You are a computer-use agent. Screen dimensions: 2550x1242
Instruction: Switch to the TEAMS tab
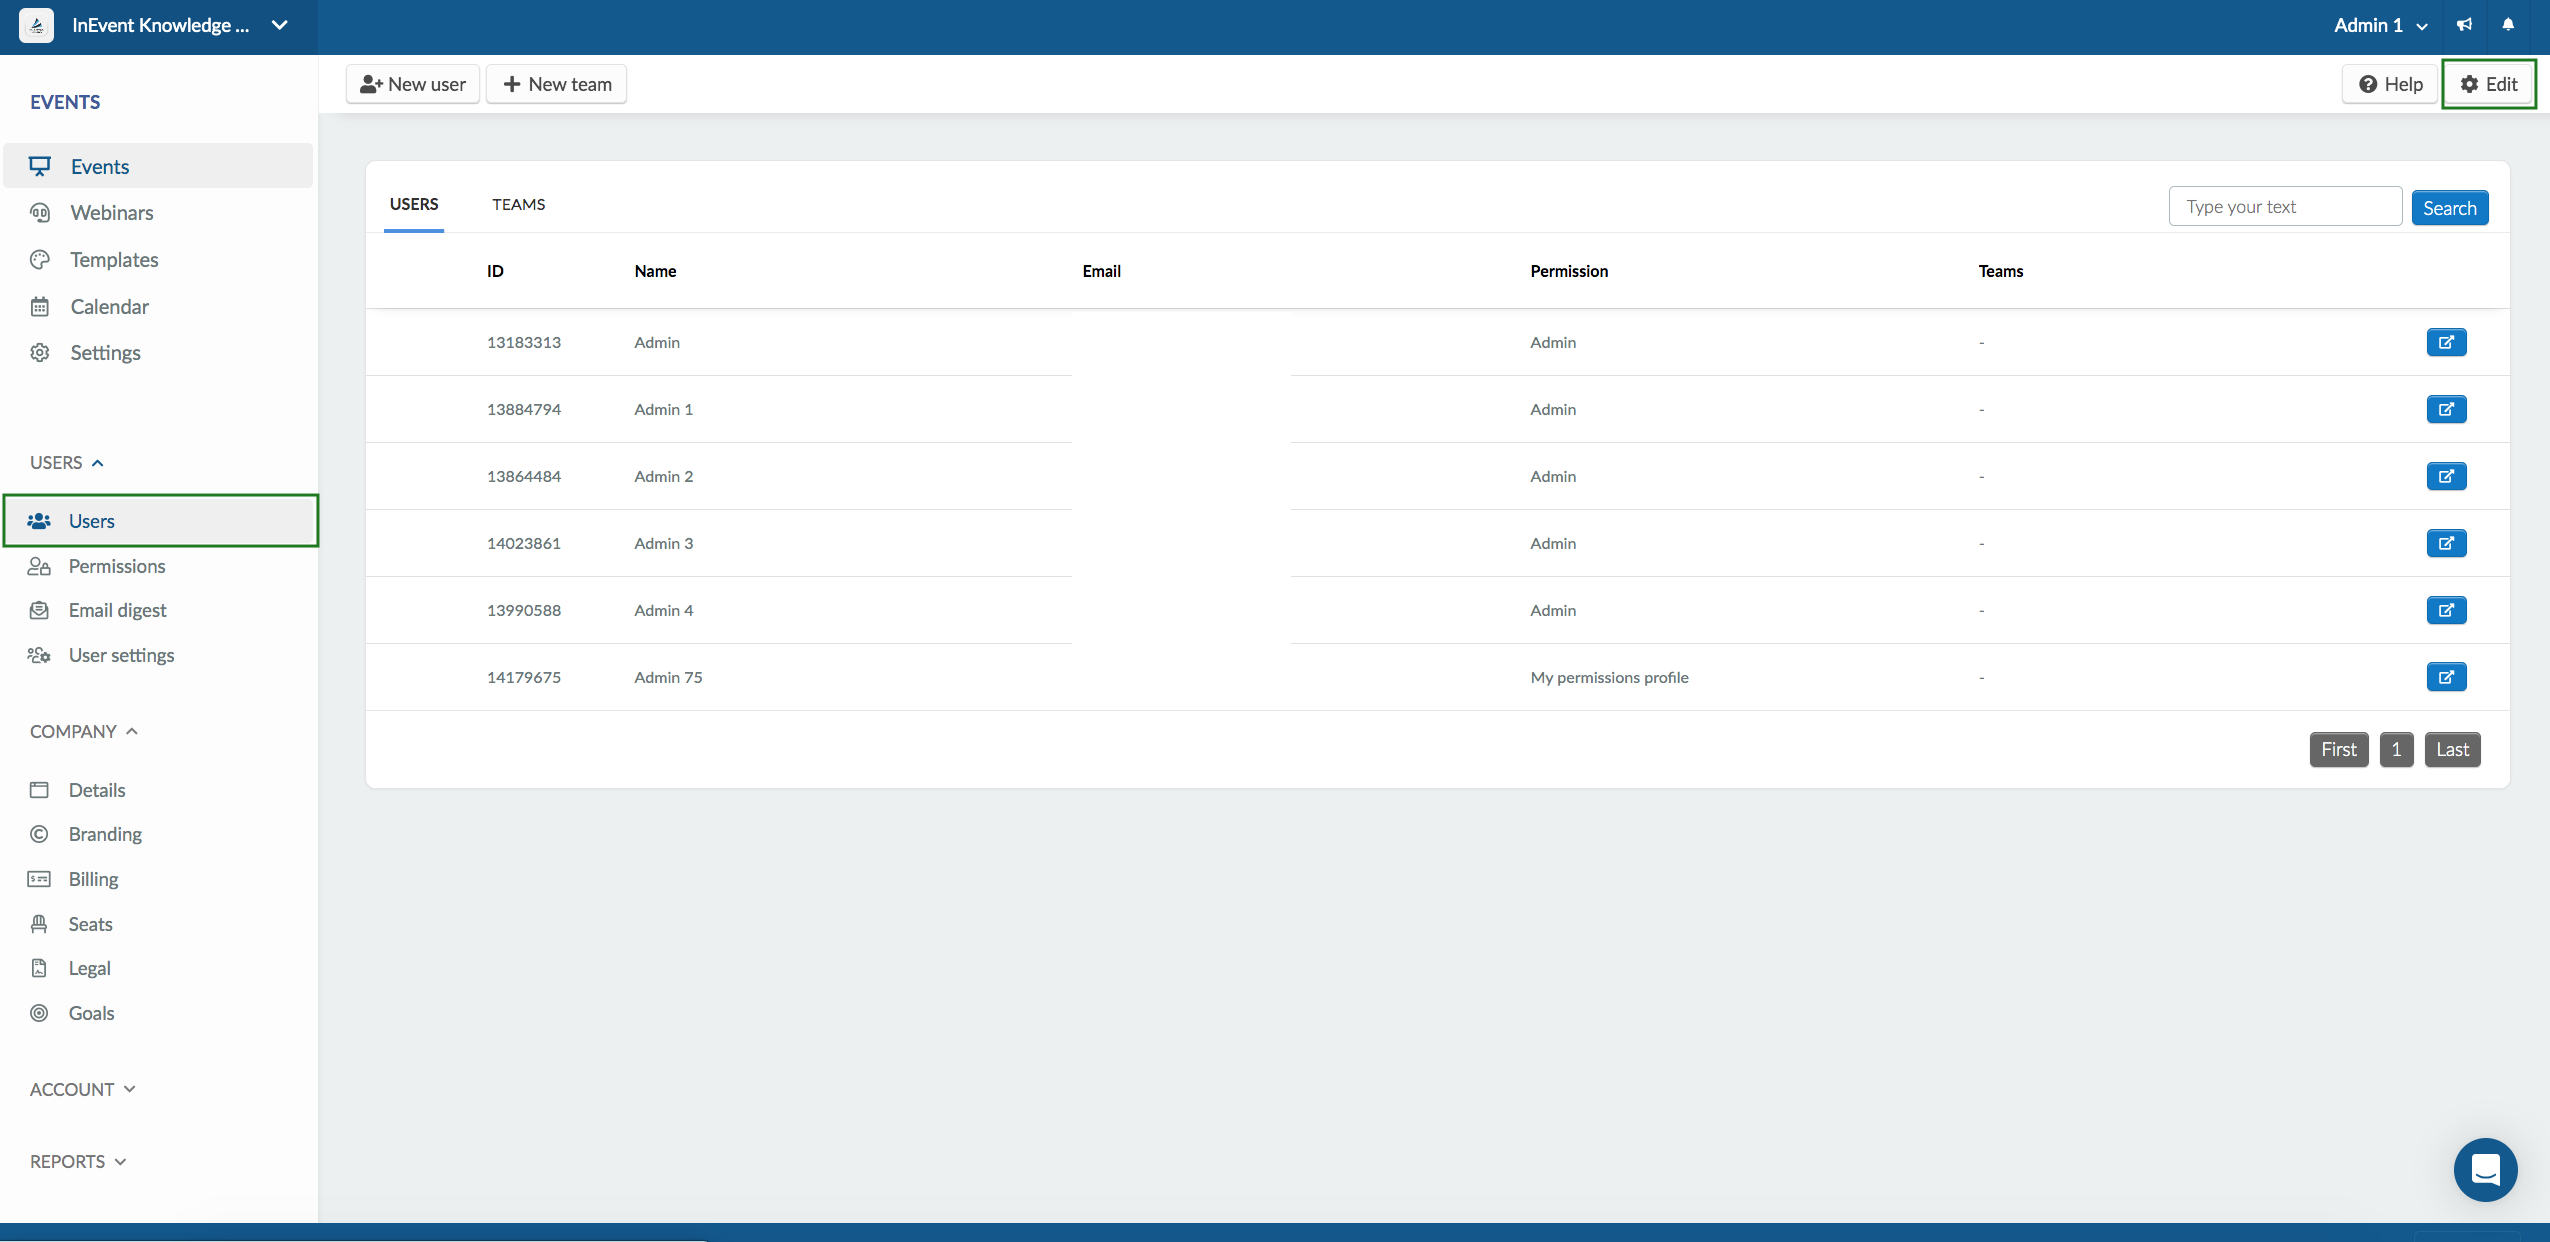point(517,203)
